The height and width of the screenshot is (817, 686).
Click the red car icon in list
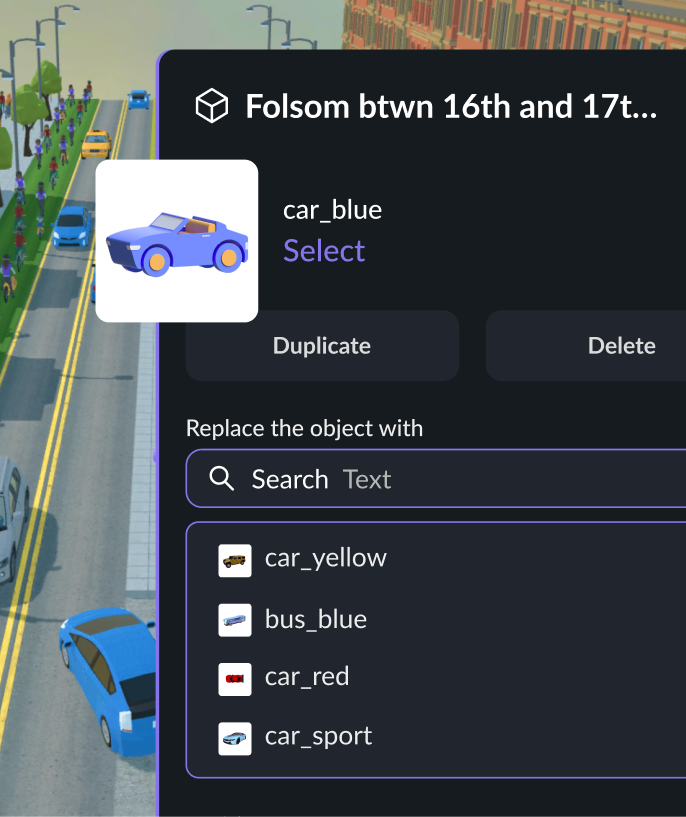pos(235,678)
